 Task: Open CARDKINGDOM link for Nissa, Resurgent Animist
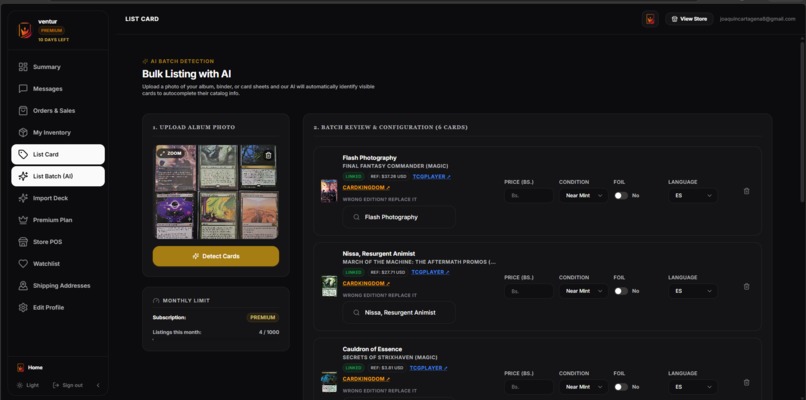coord(366,283)
